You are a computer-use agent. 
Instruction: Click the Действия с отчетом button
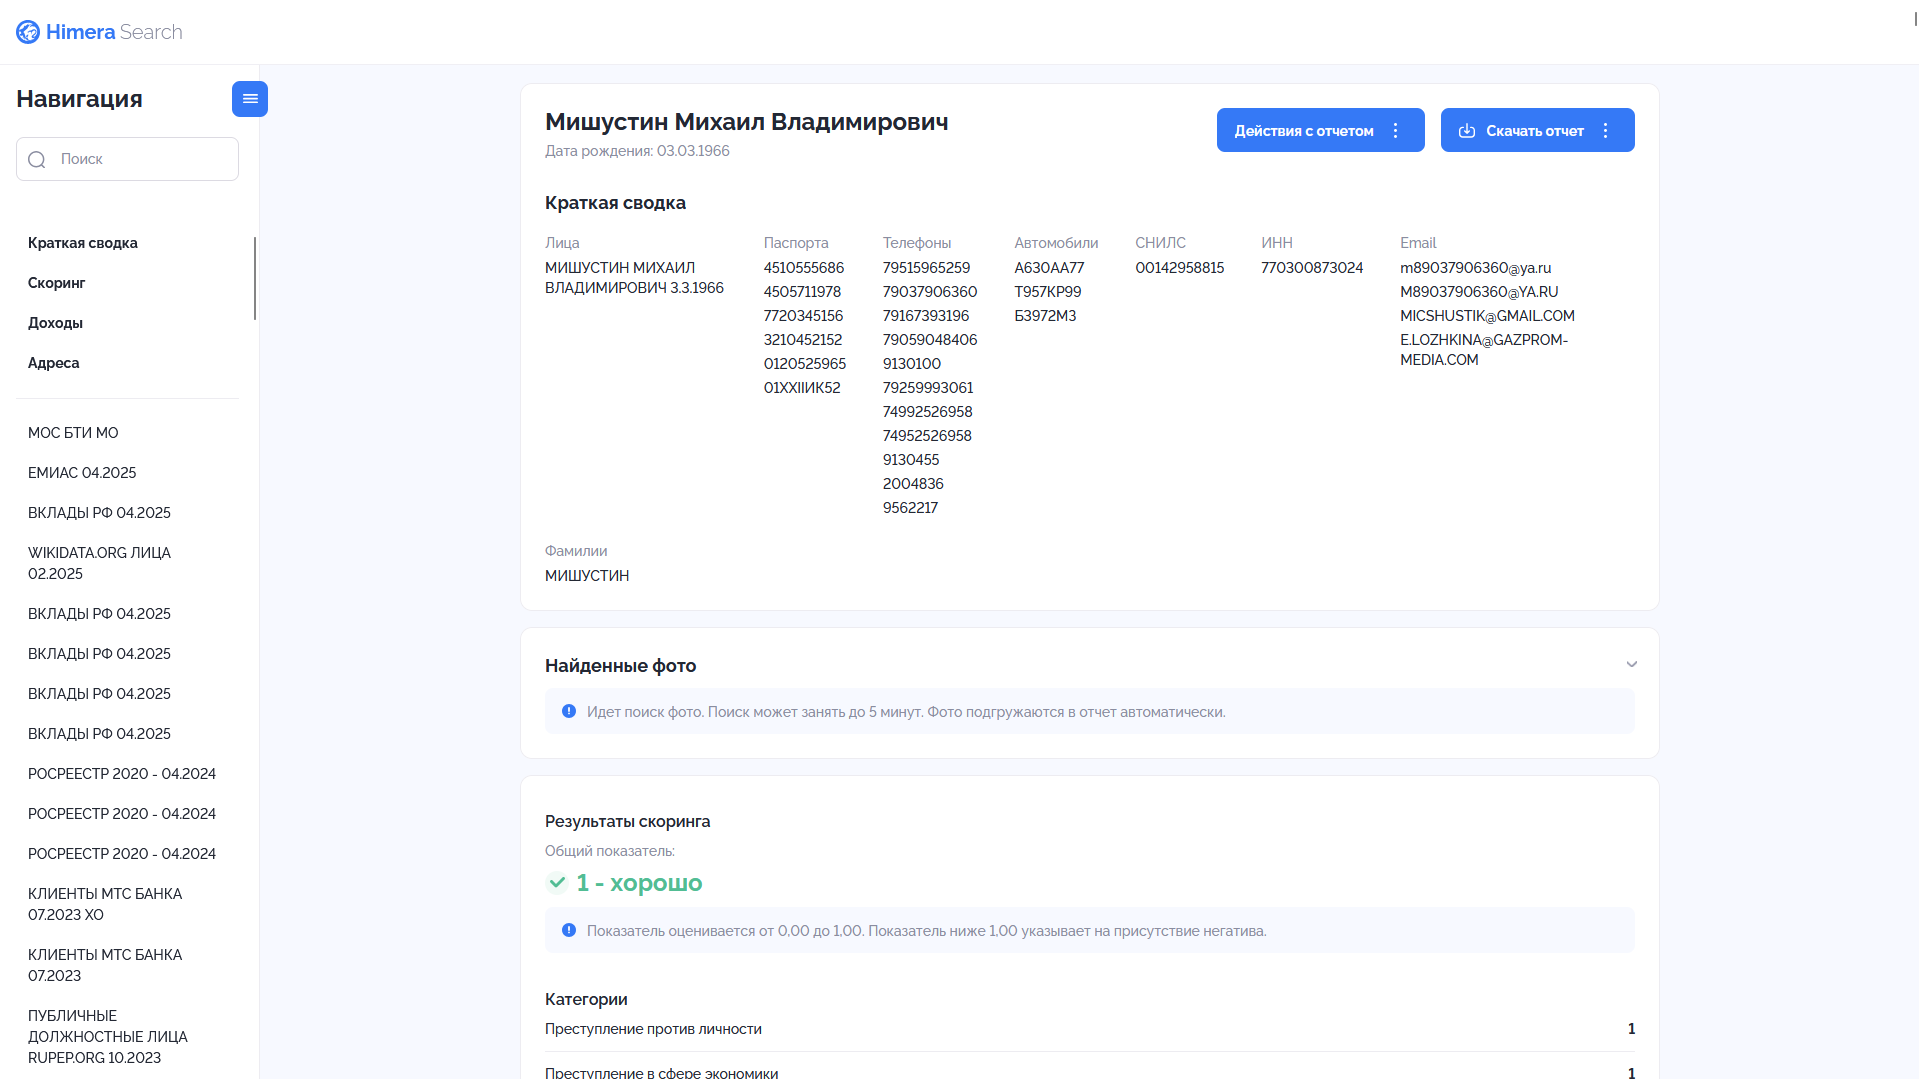pyautogui.click(x=1320, y=130)
